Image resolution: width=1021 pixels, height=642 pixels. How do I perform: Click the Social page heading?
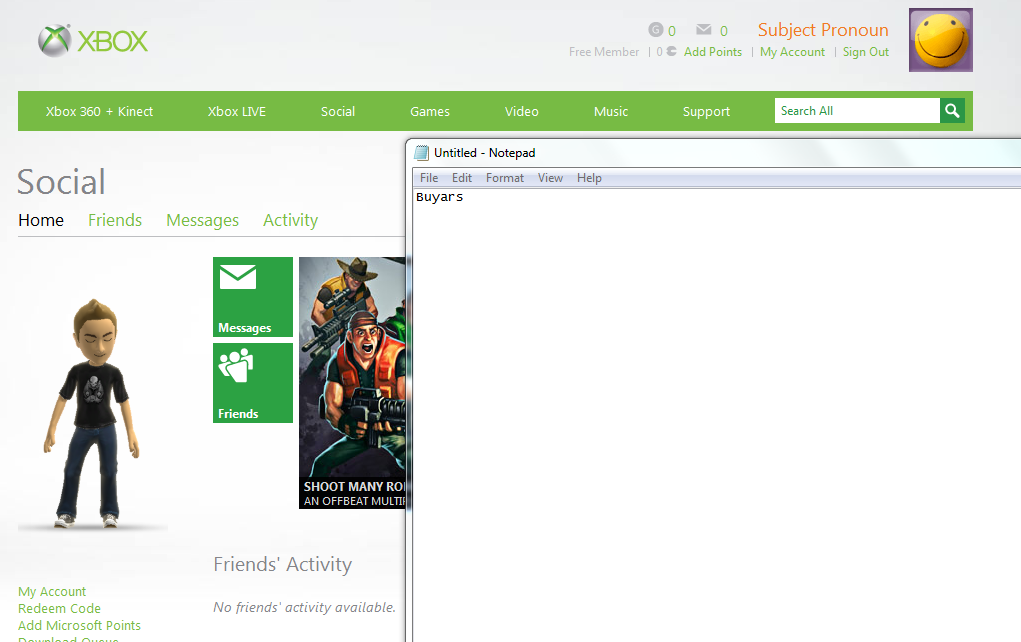pos(61,182)
